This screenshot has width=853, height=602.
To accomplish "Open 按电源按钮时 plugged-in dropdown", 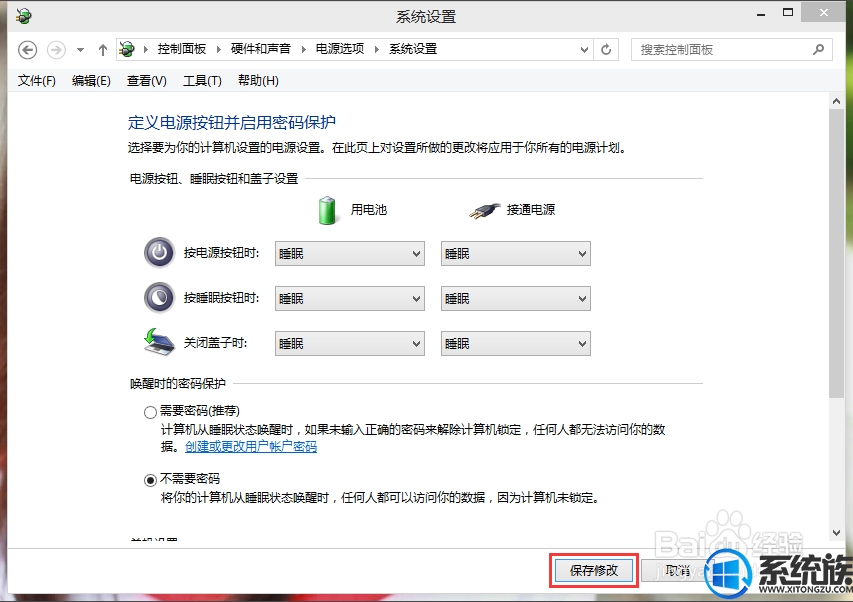I will point(516,254).
